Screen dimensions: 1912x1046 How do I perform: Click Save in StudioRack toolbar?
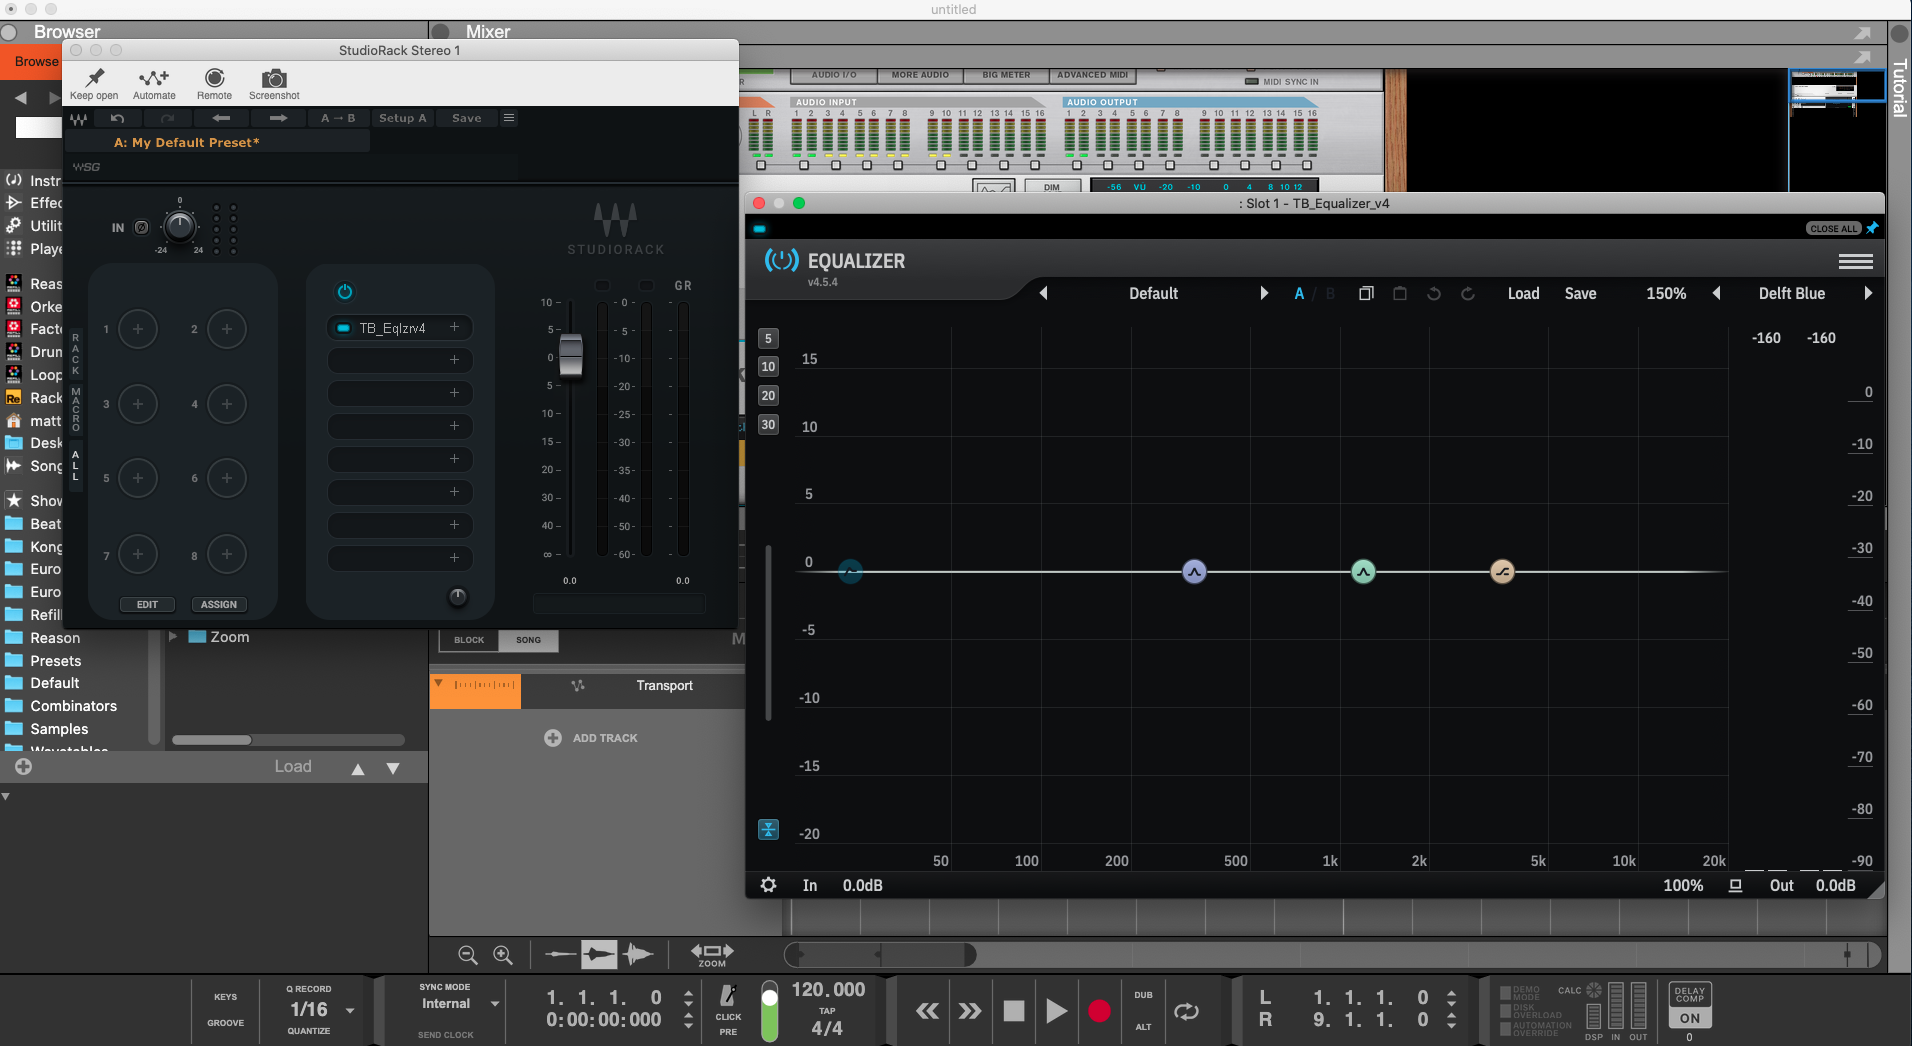[x=466, y=118]
